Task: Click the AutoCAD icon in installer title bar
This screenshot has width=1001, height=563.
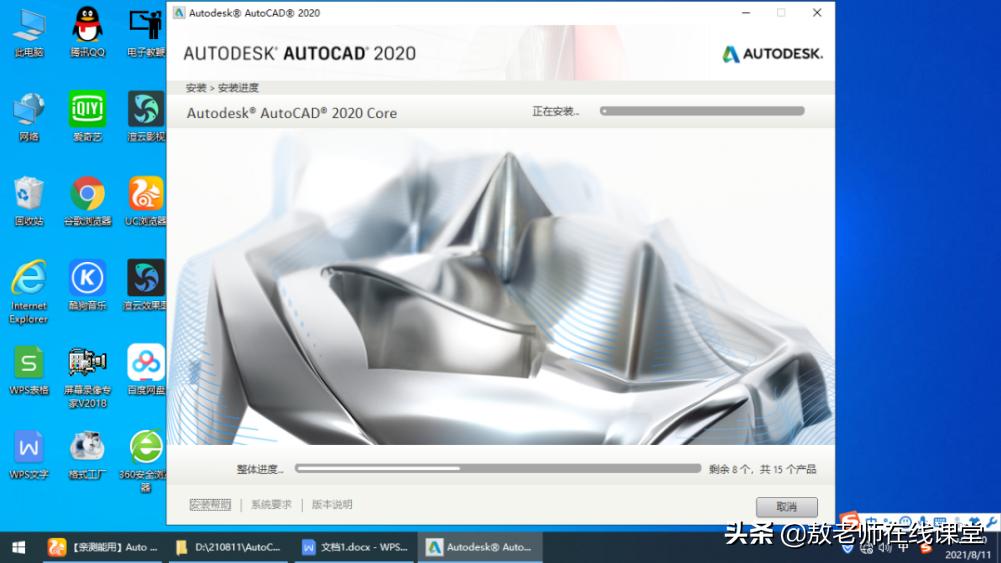Action: click(x=179, y=13)
